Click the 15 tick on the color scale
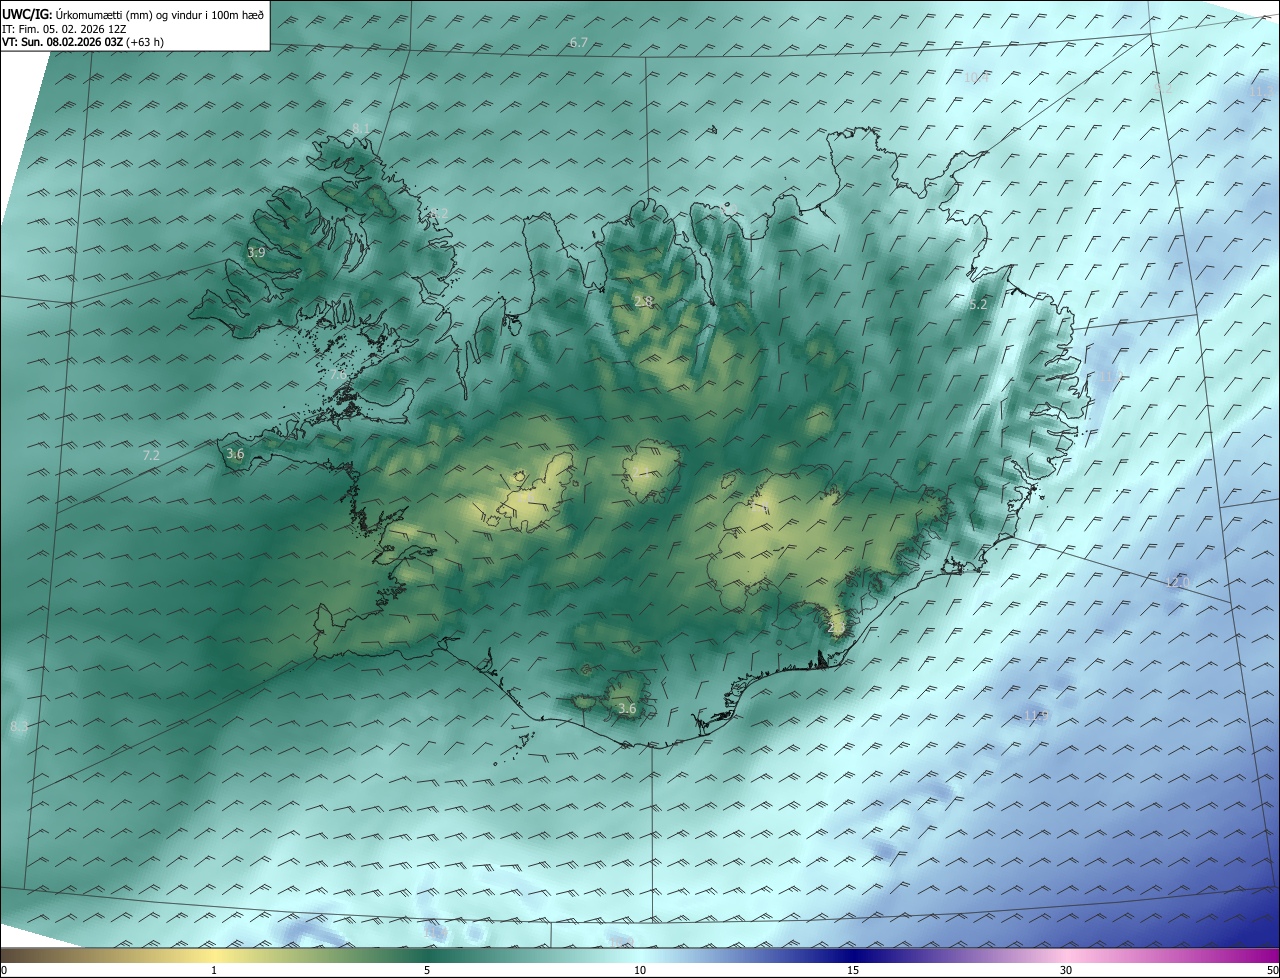The image size is (1280, 978). coord(853,970)
